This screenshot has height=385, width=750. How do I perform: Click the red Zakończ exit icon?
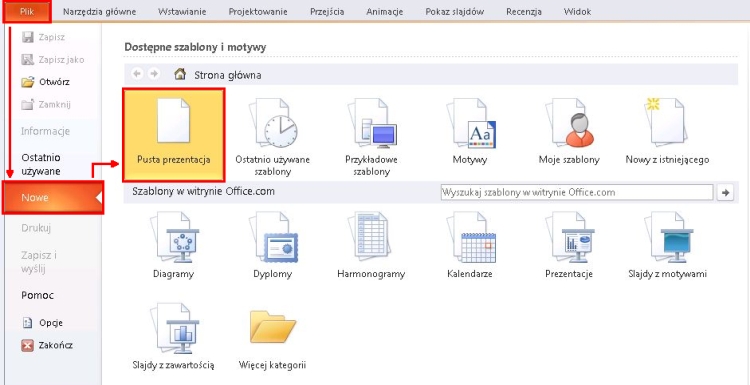28,345
